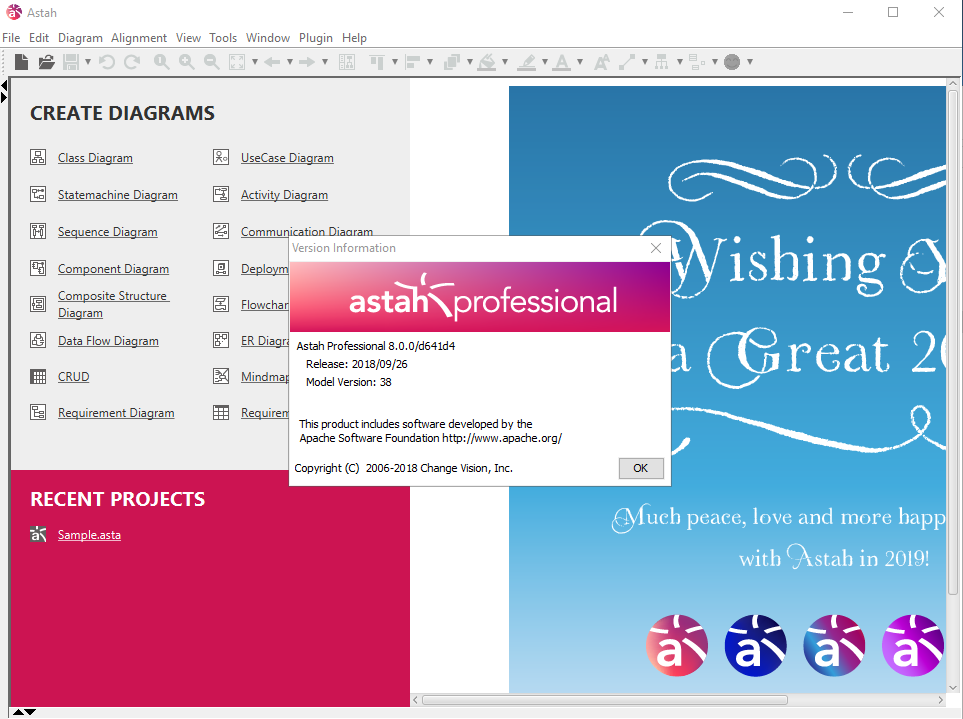Click the Save disk icon
The height and width of the screenshot is (719, 963).
coord(71,61)
